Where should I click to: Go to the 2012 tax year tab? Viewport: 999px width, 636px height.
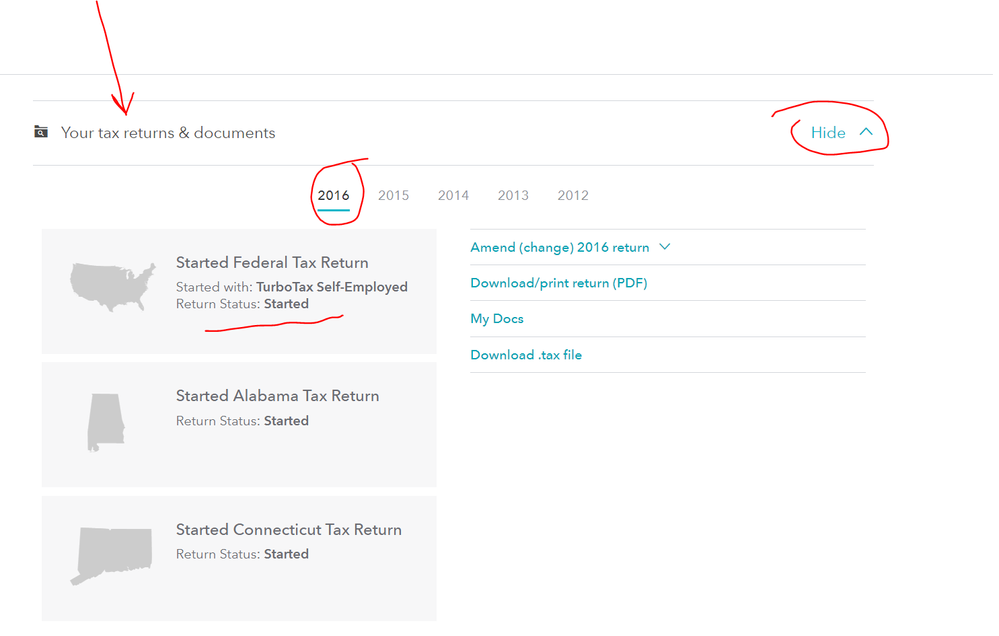pos(573,195)
